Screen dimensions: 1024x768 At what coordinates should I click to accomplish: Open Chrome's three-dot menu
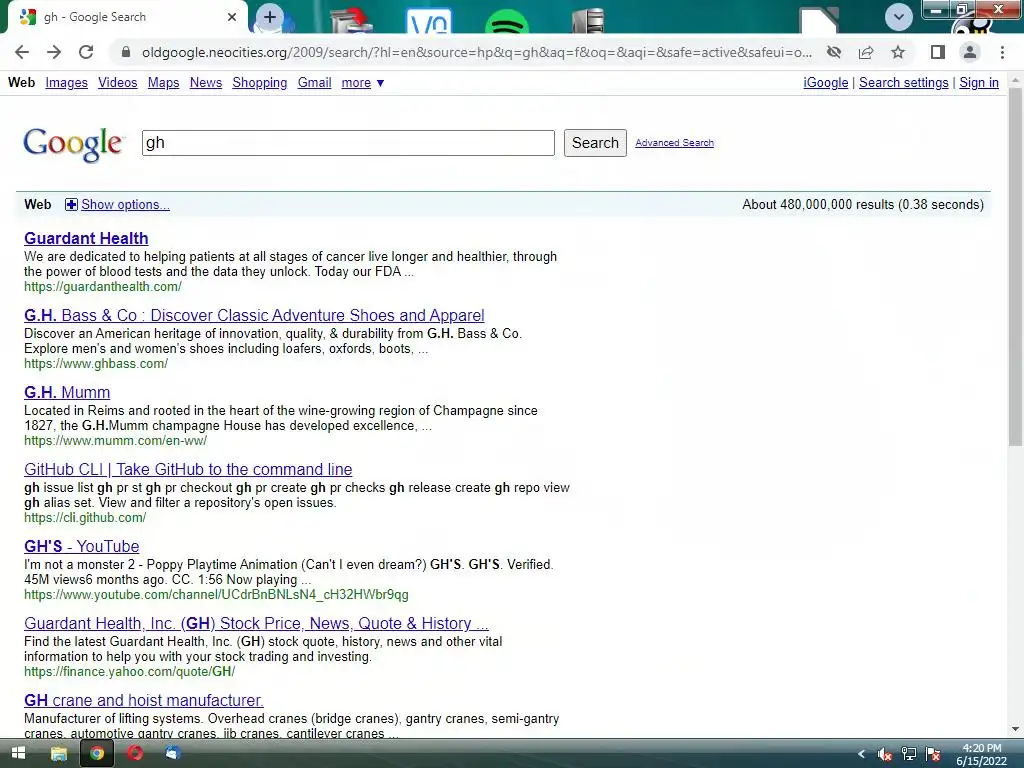(1002, 52)
